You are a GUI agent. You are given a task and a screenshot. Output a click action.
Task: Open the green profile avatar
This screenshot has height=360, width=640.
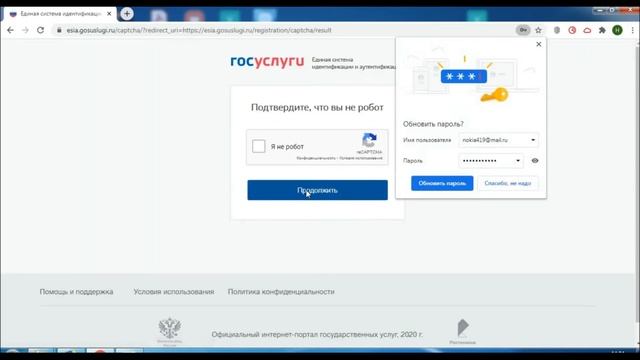tap(617, 30)
